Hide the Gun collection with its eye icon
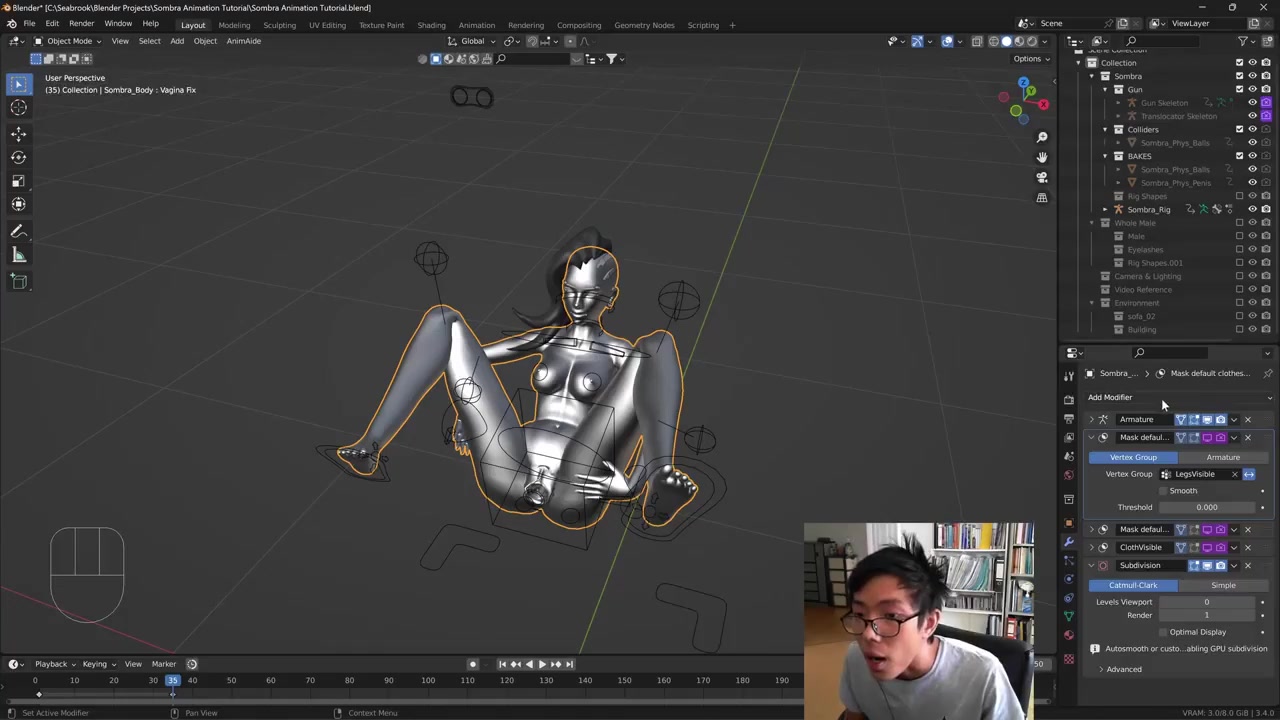This screenshot has width=1280, height=720. point(1252,89)
